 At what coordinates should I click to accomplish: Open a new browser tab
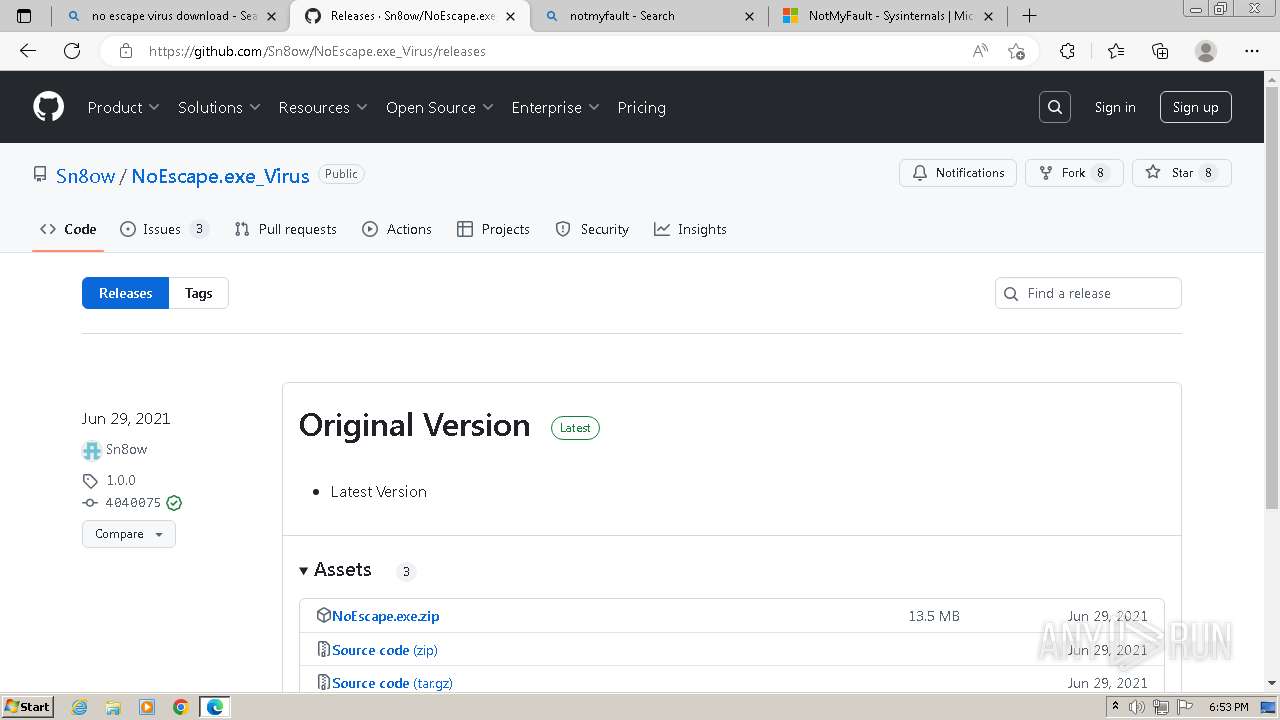click(x=1029, y=15)
